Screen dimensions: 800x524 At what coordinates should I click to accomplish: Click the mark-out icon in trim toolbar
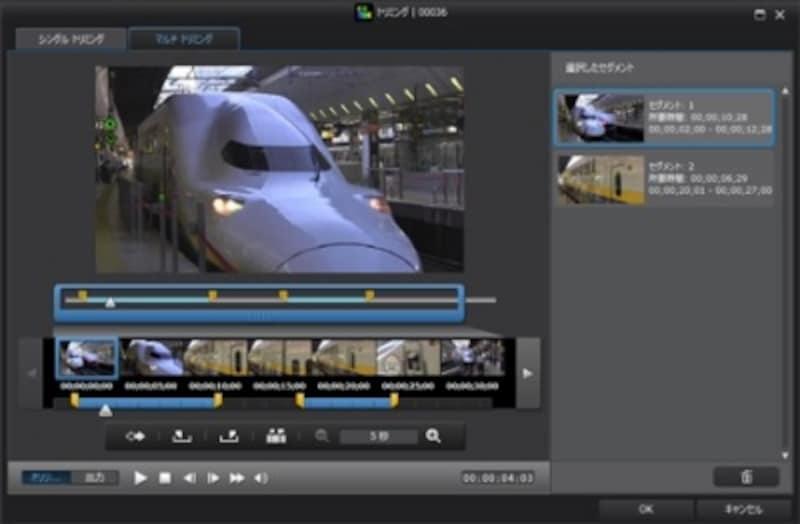tap(229, 436)
